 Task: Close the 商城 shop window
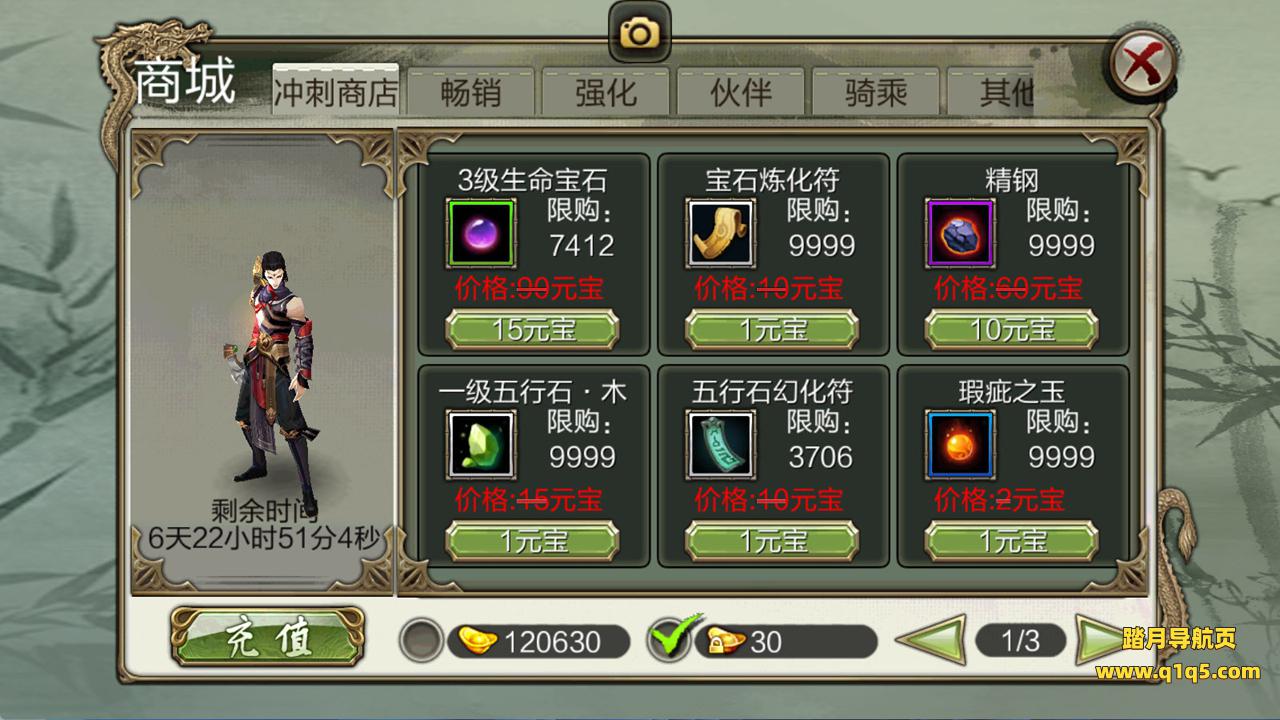(x=1141, y=67)
